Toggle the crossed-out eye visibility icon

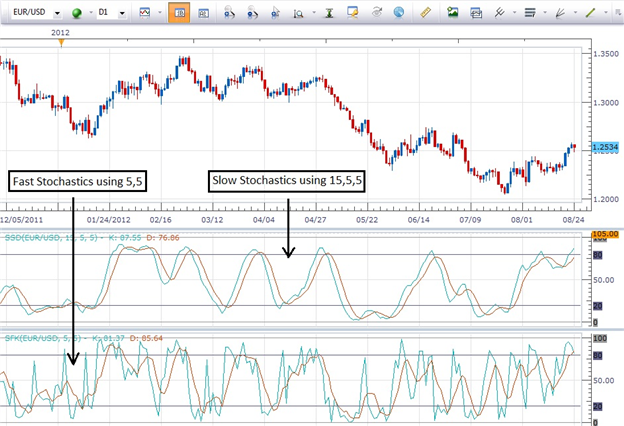point(376,12)
